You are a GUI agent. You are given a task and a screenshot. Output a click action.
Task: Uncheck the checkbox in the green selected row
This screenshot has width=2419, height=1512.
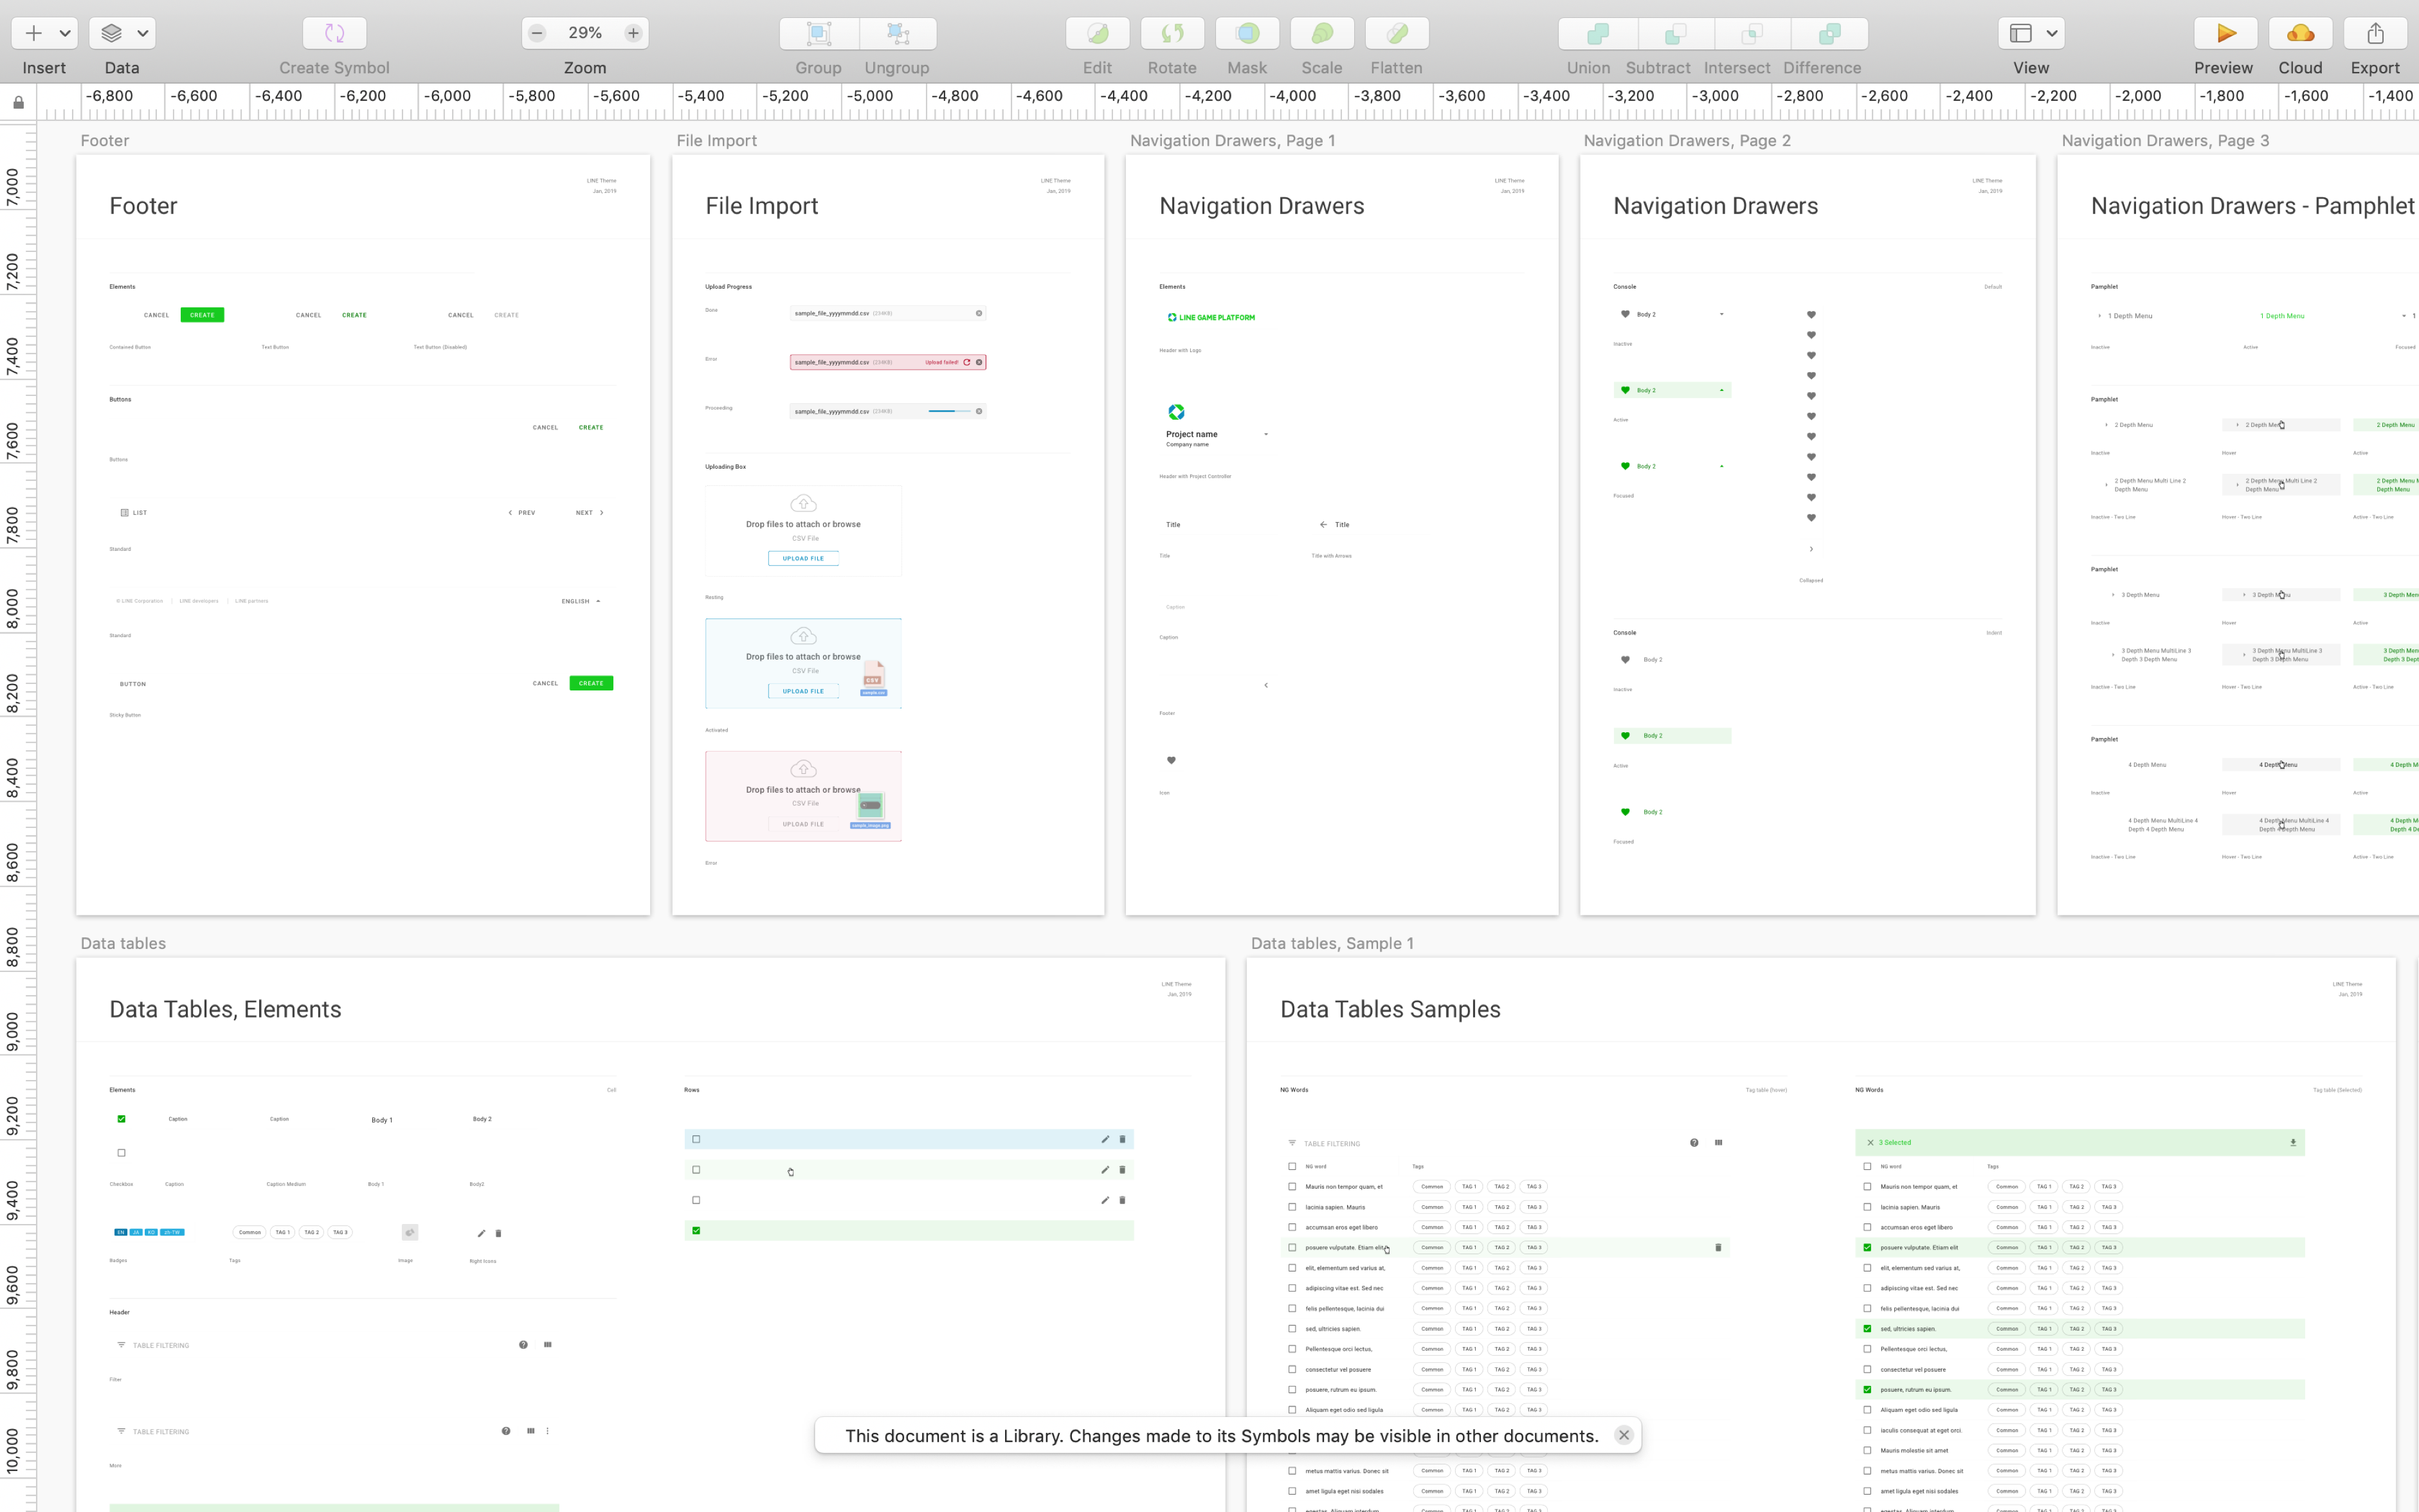coord(696,1230)
